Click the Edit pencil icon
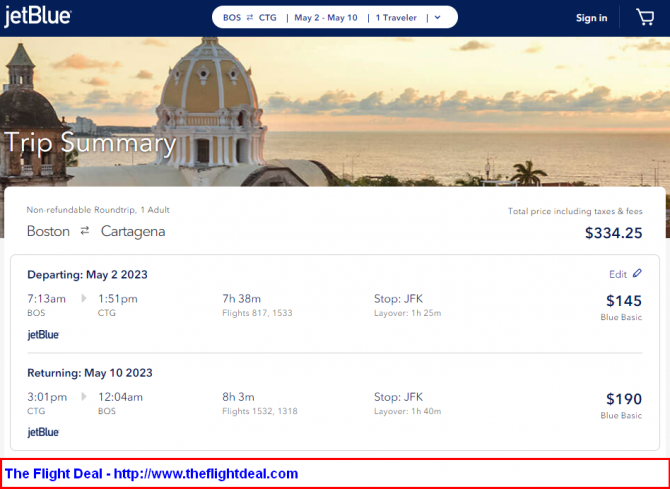This screenshot has height=489, width=670. 637,273
